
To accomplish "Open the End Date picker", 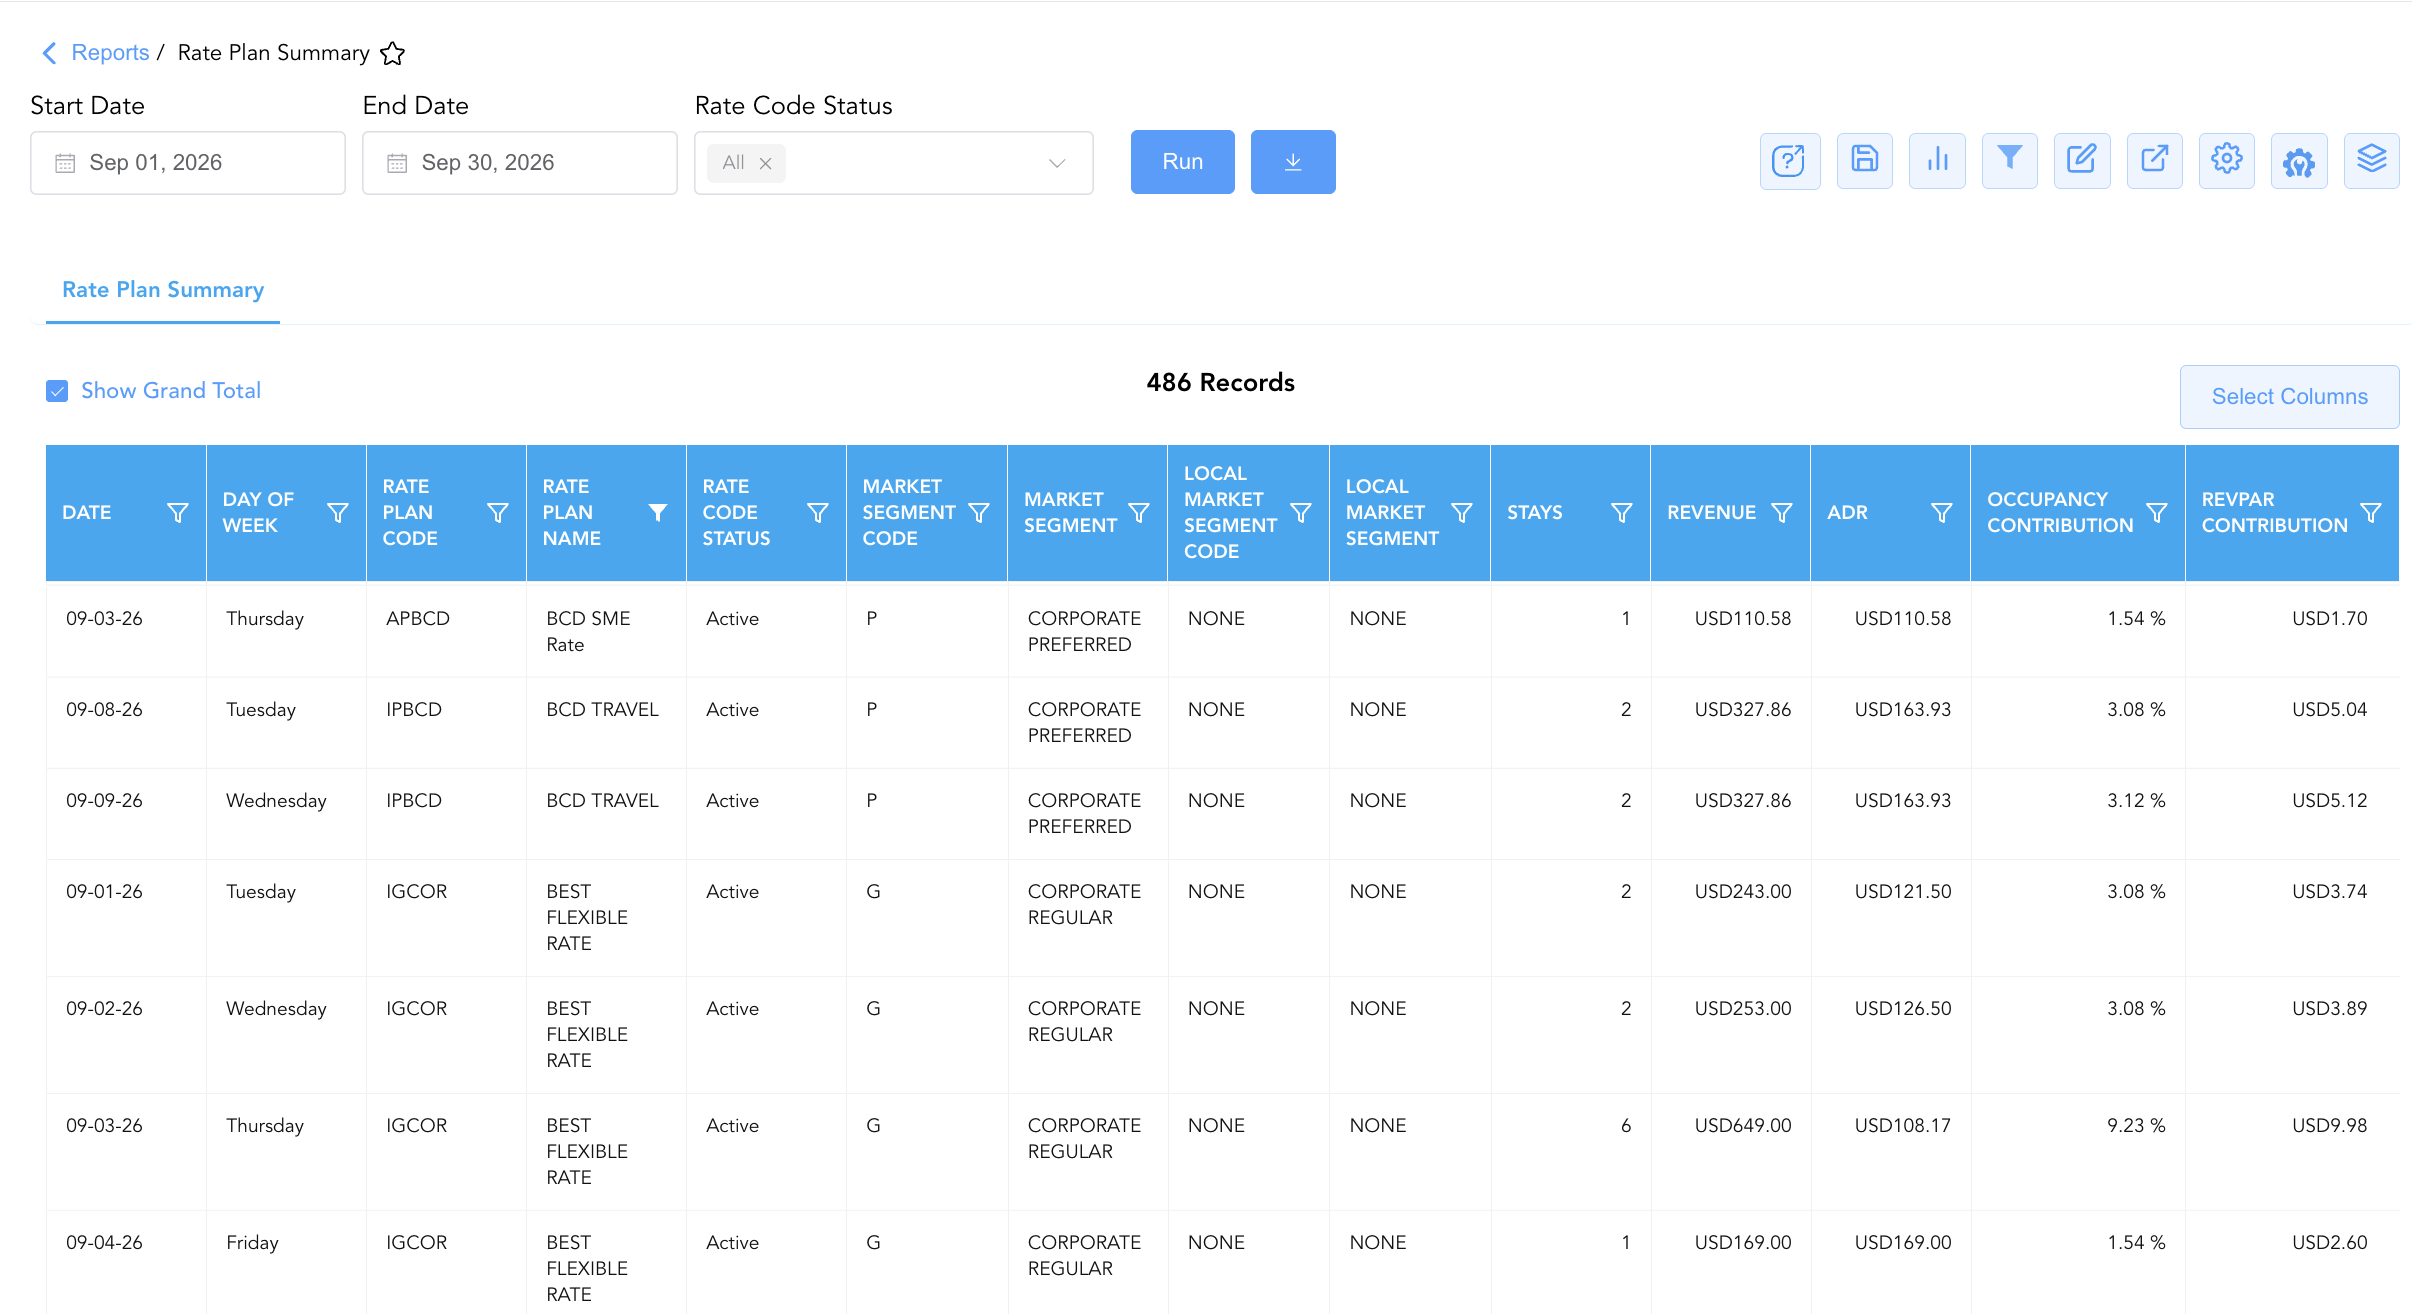I will pyautogui.click(x=520, y=163).
